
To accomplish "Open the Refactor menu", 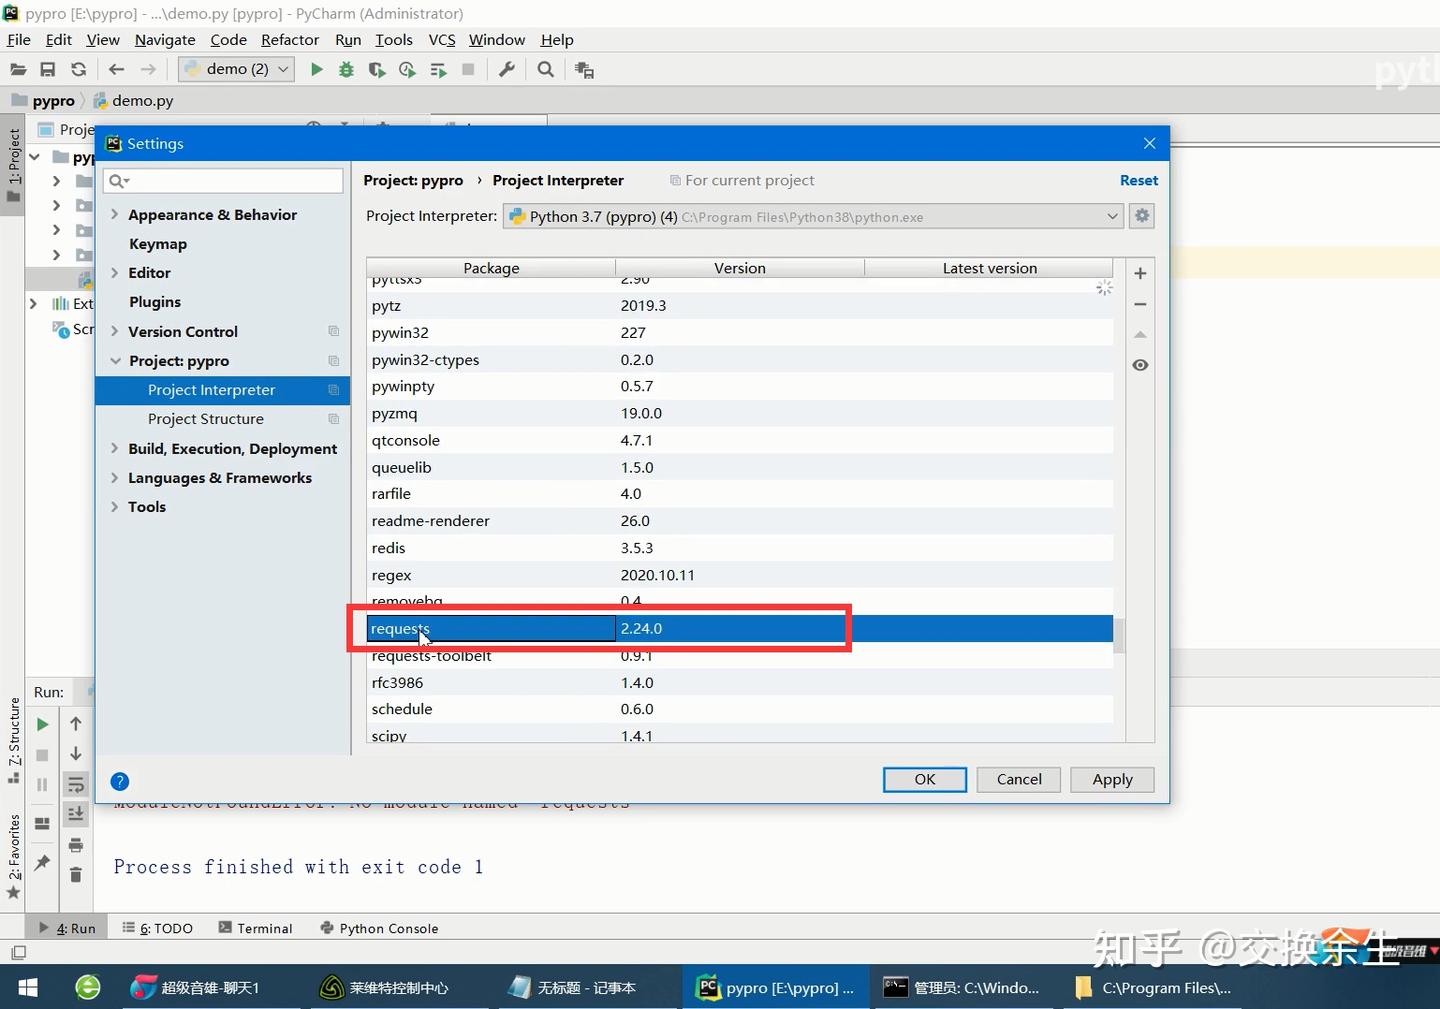I will 289,40.
